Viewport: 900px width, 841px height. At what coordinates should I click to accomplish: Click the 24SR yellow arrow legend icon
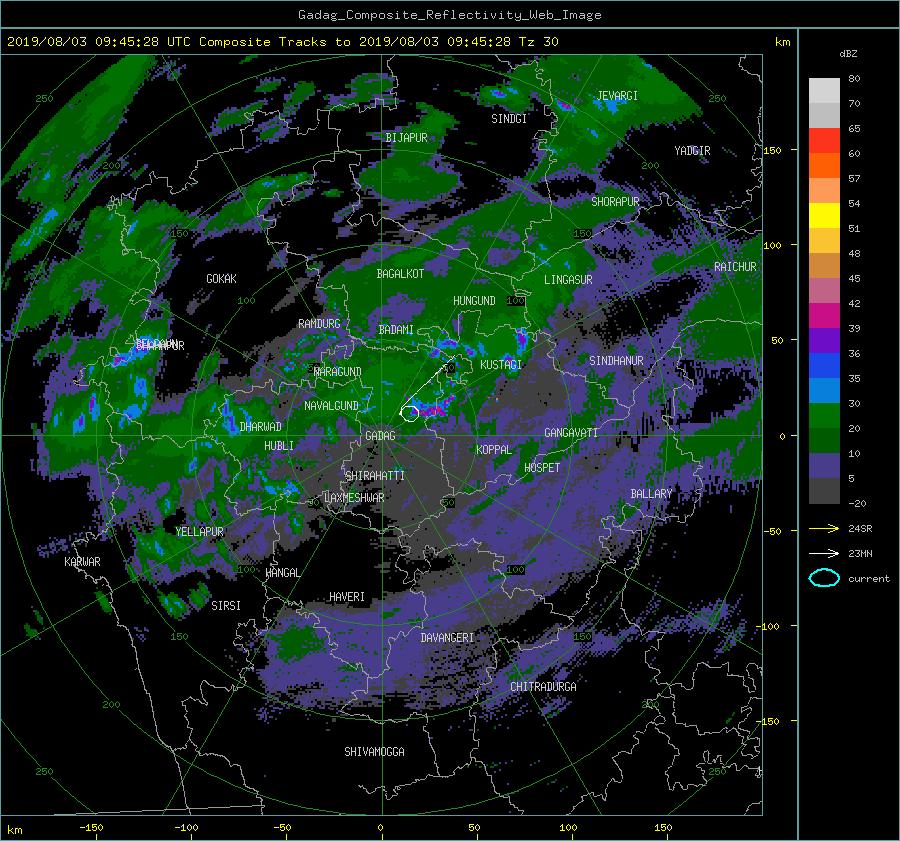[x=824, y=528]
